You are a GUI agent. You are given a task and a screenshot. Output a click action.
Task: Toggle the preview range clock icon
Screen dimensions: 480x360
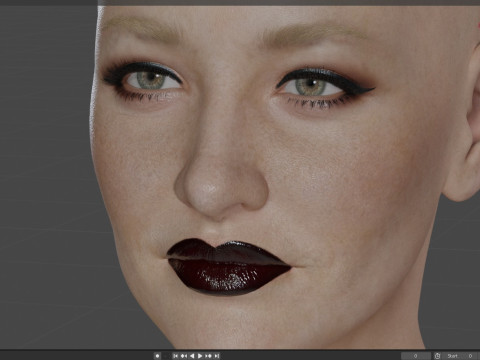[437, 356]
